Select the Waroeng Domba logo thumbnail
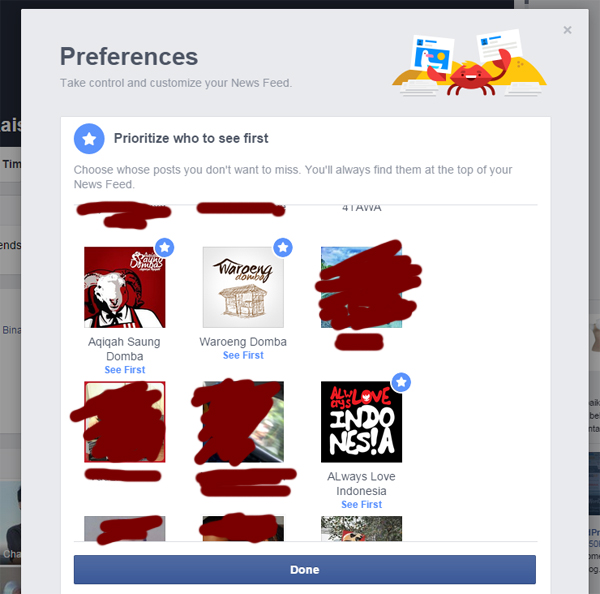This screenshot has height=594, width=600. (243, 287)
